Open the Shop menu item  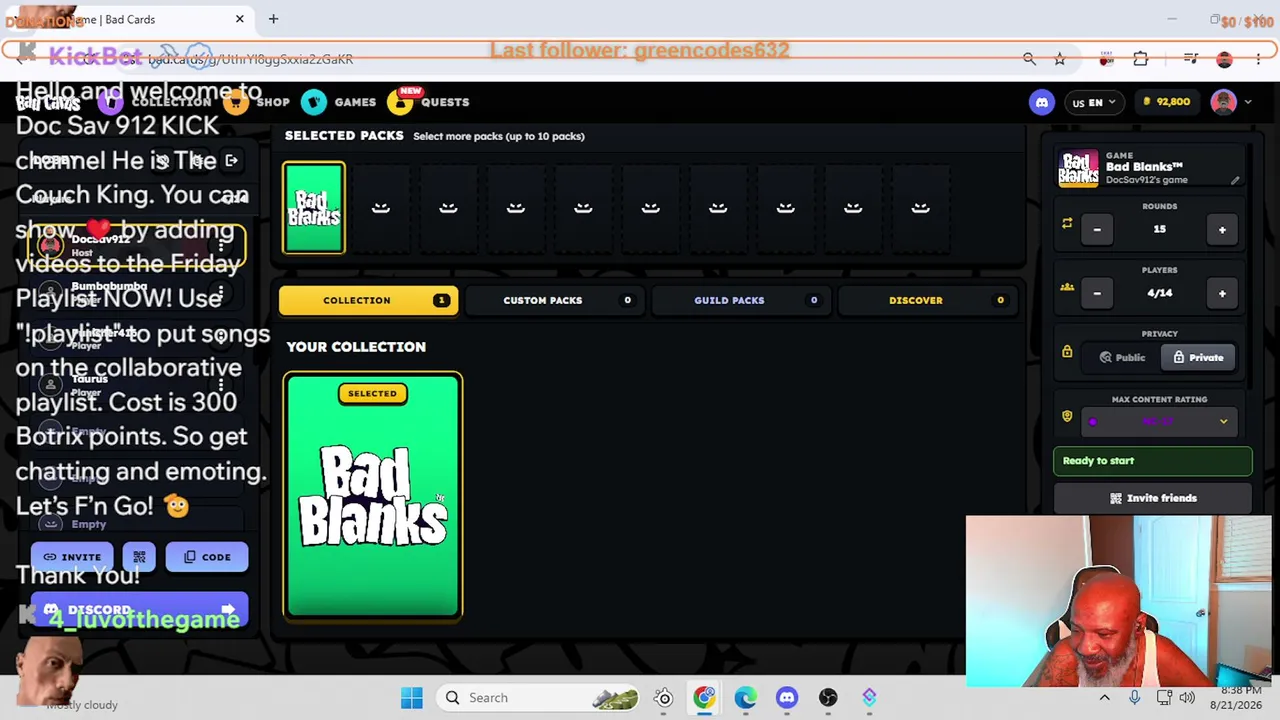click(272, 102)
